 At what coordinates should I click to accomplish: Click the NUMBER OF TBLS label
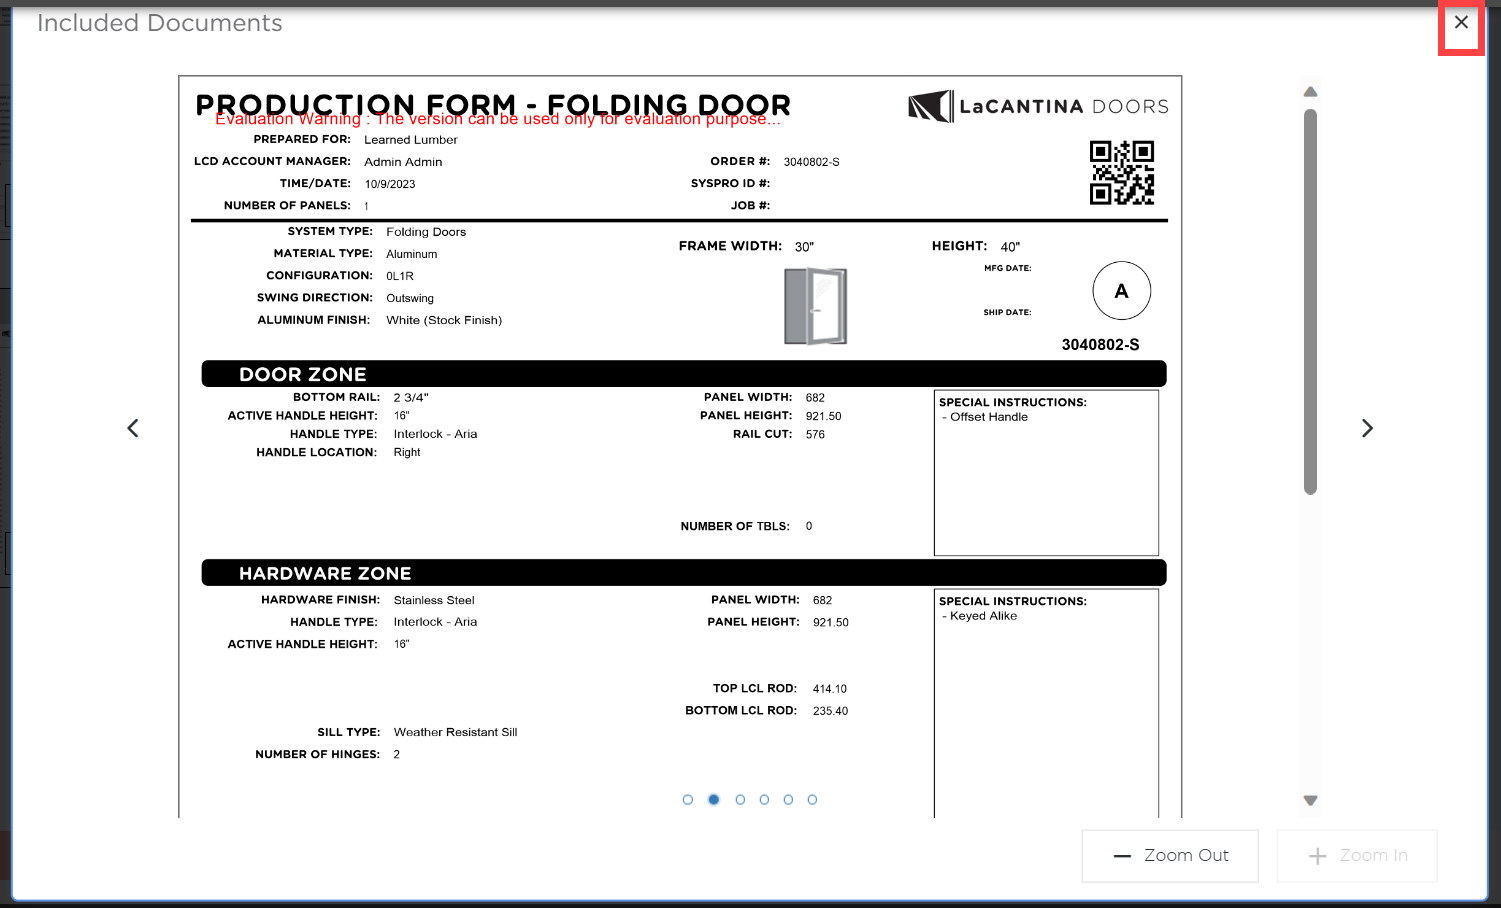pyautogui.click(x=735, y=527)
